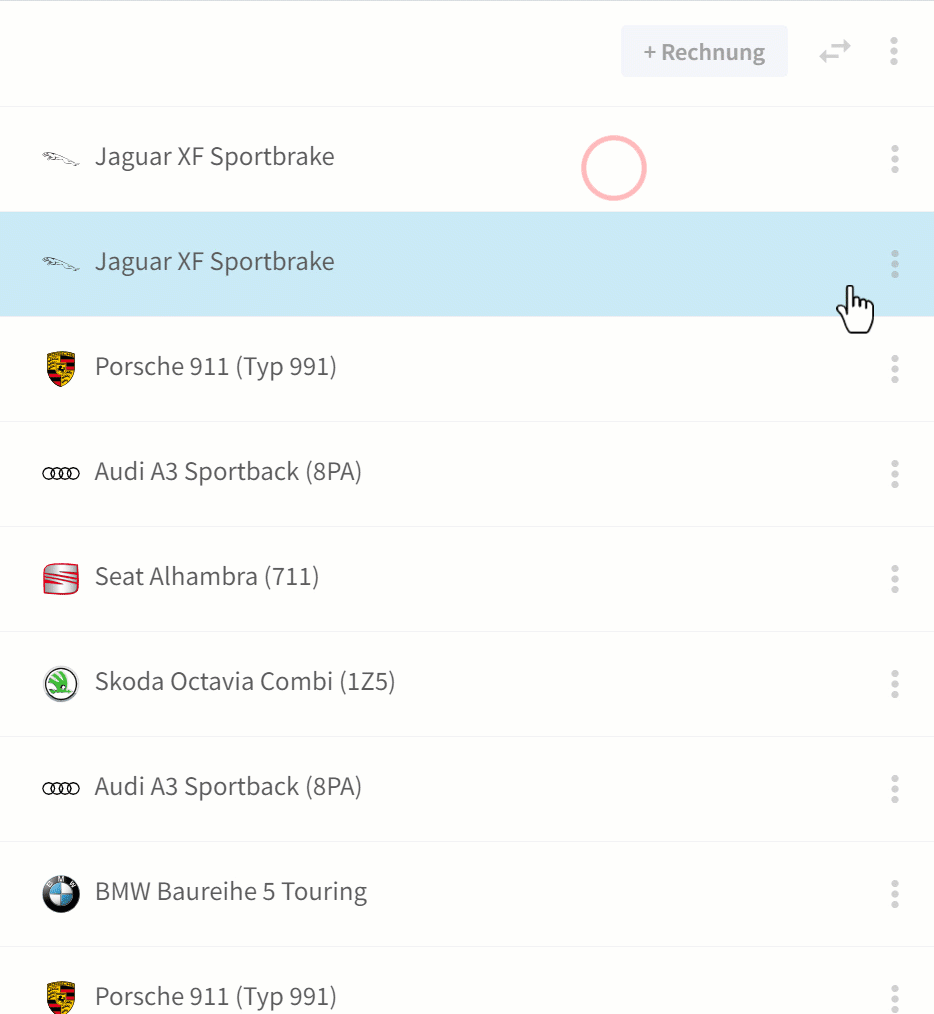Image resolution: width=934 pixels, height=1014 pixels.
Task: Open options for first Audi A3 Sportback
Action: click(x=895, y=474)
